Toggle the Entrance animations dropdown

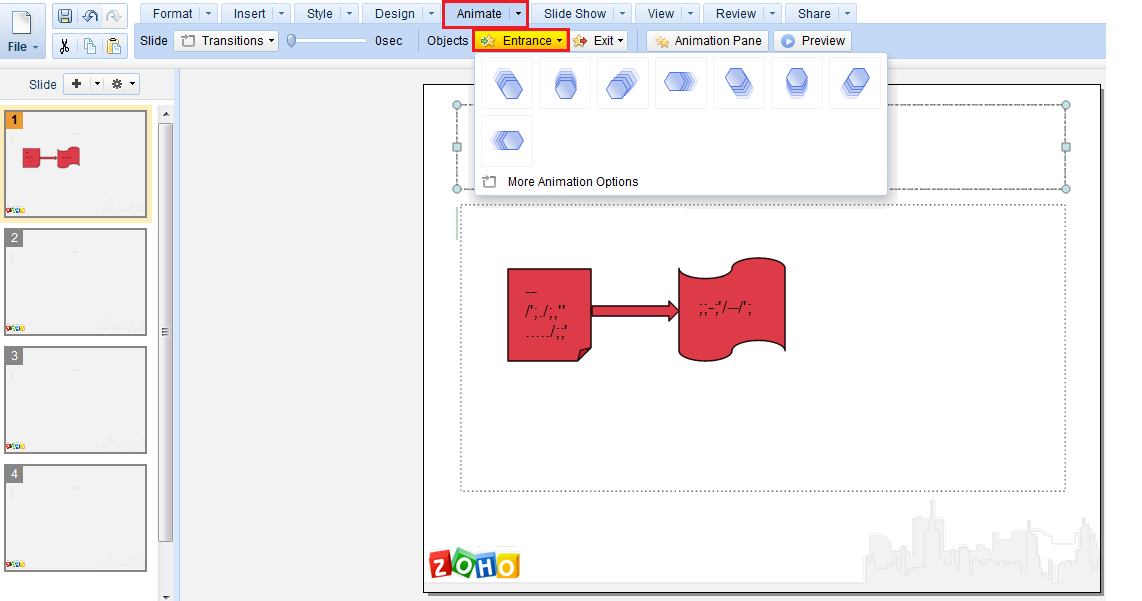coord(521,41)
